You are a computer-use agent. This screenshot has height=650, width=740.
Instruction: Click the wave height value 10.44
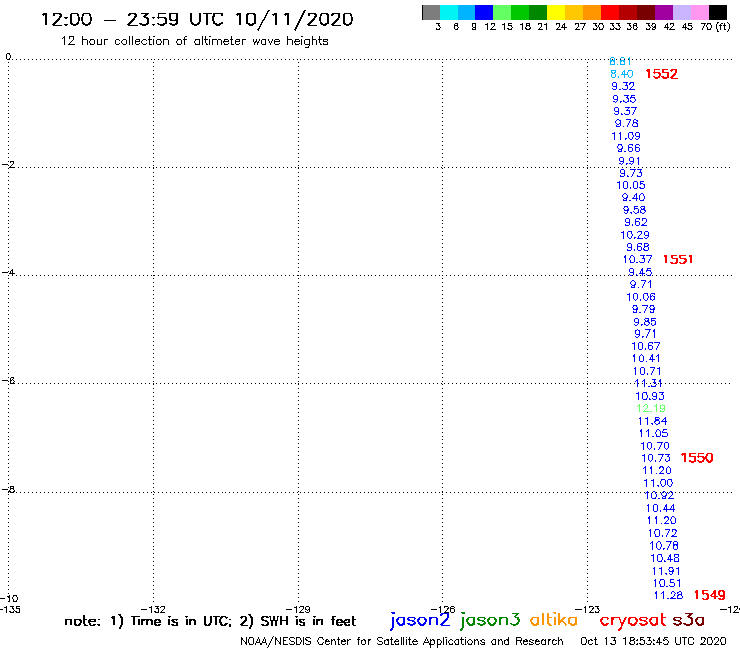tap(661, 508)
